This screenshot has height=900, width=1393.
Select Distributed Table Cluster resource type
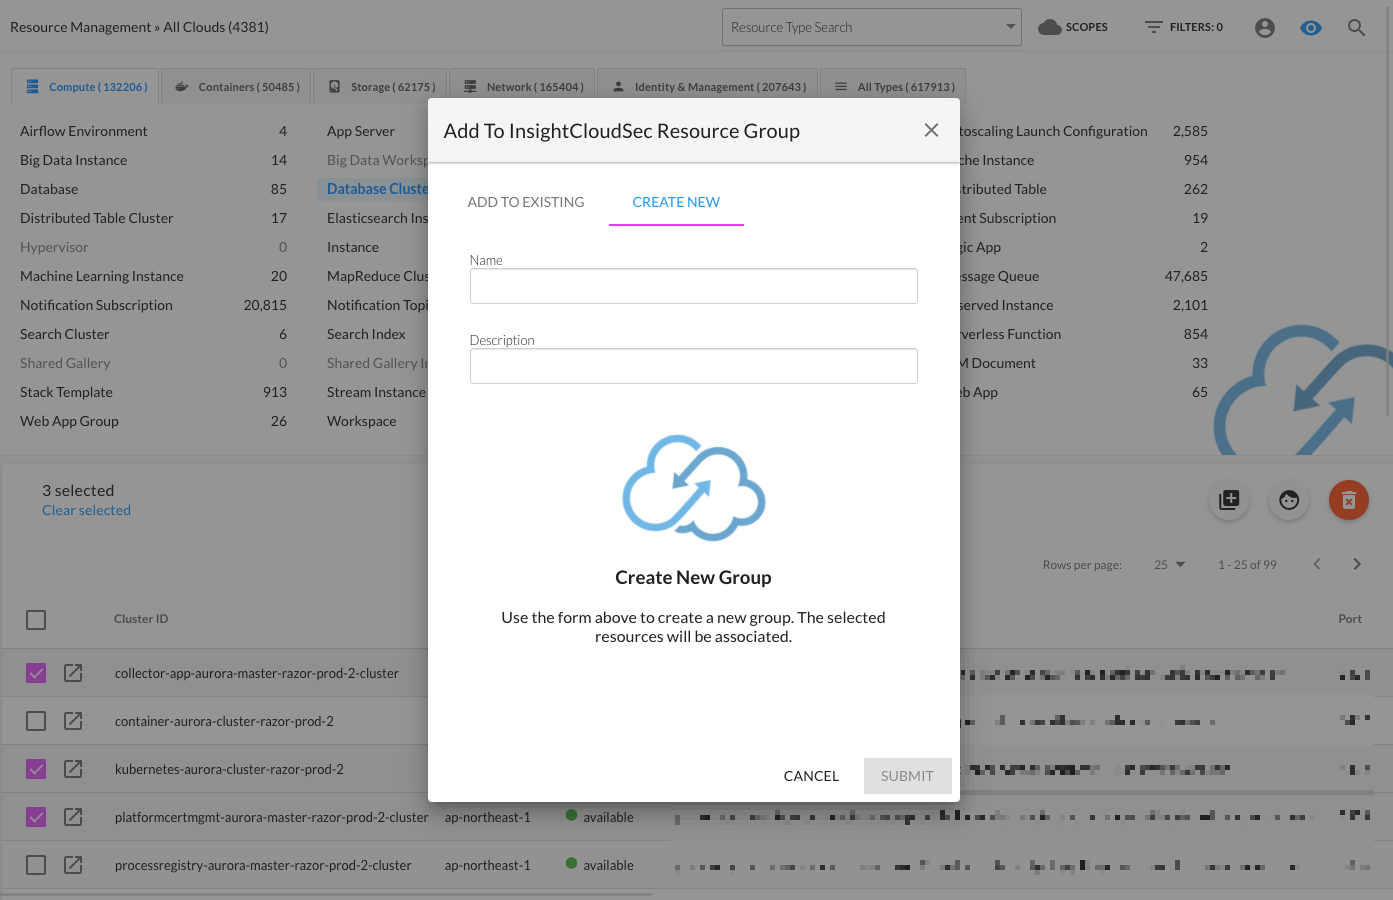click(96, 218)
